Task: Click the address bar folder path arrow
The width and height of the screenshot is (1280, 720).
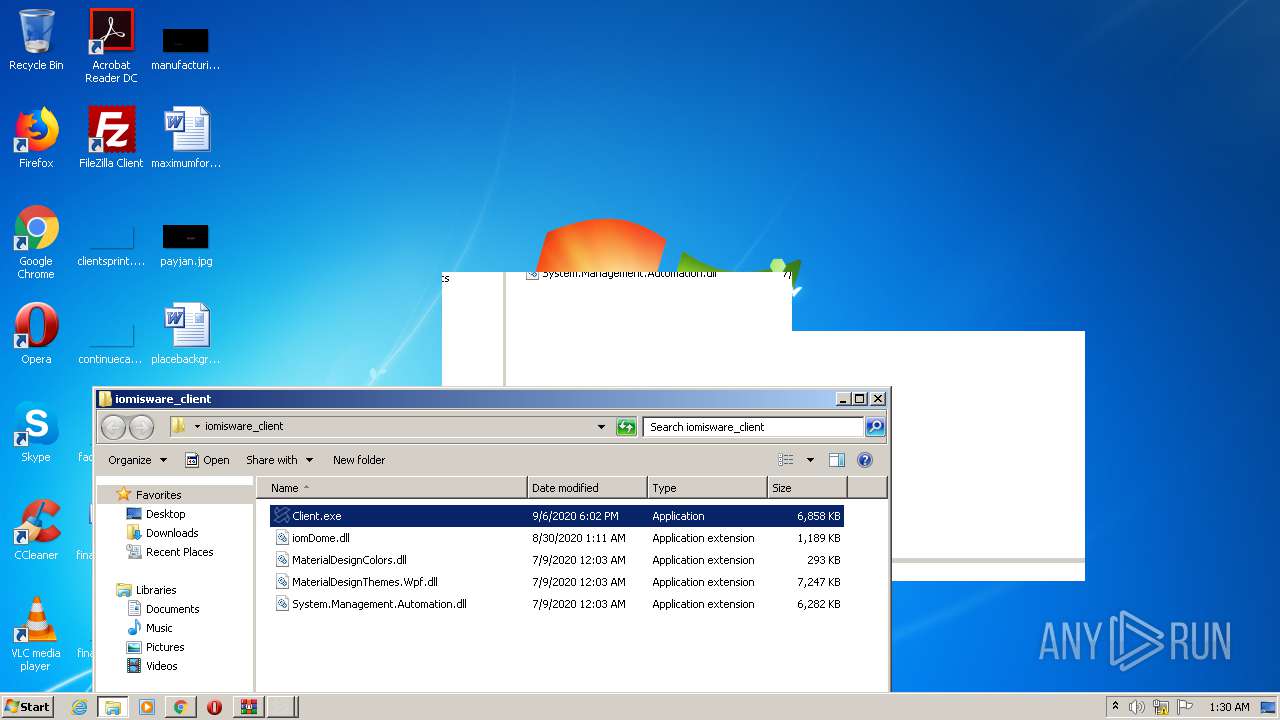Action: pos(197,427)
